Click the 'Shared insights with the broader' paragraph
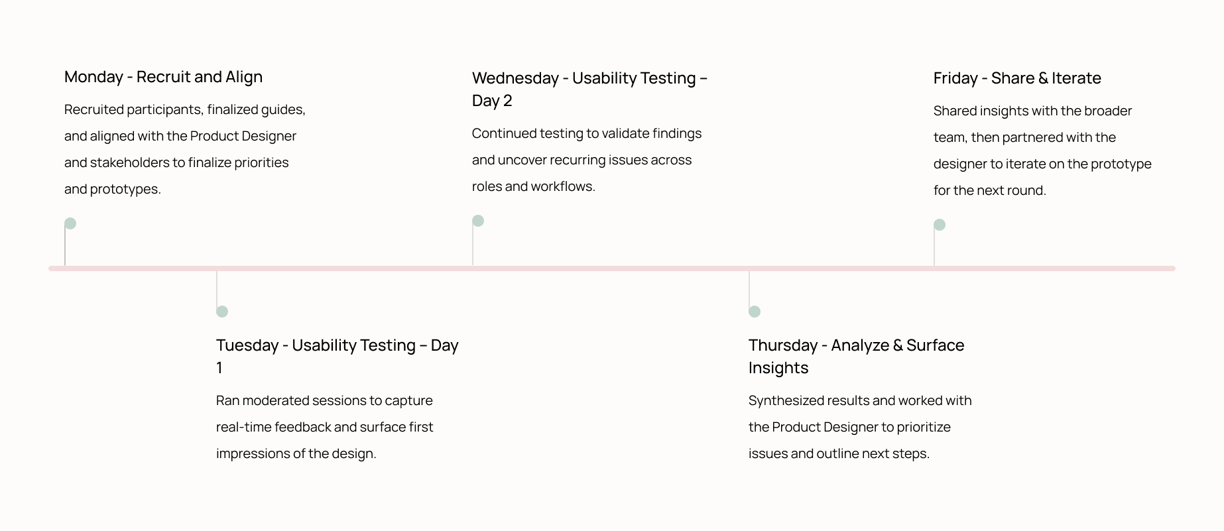This screenshot has height=531, width=1224. coord(1042,150)
